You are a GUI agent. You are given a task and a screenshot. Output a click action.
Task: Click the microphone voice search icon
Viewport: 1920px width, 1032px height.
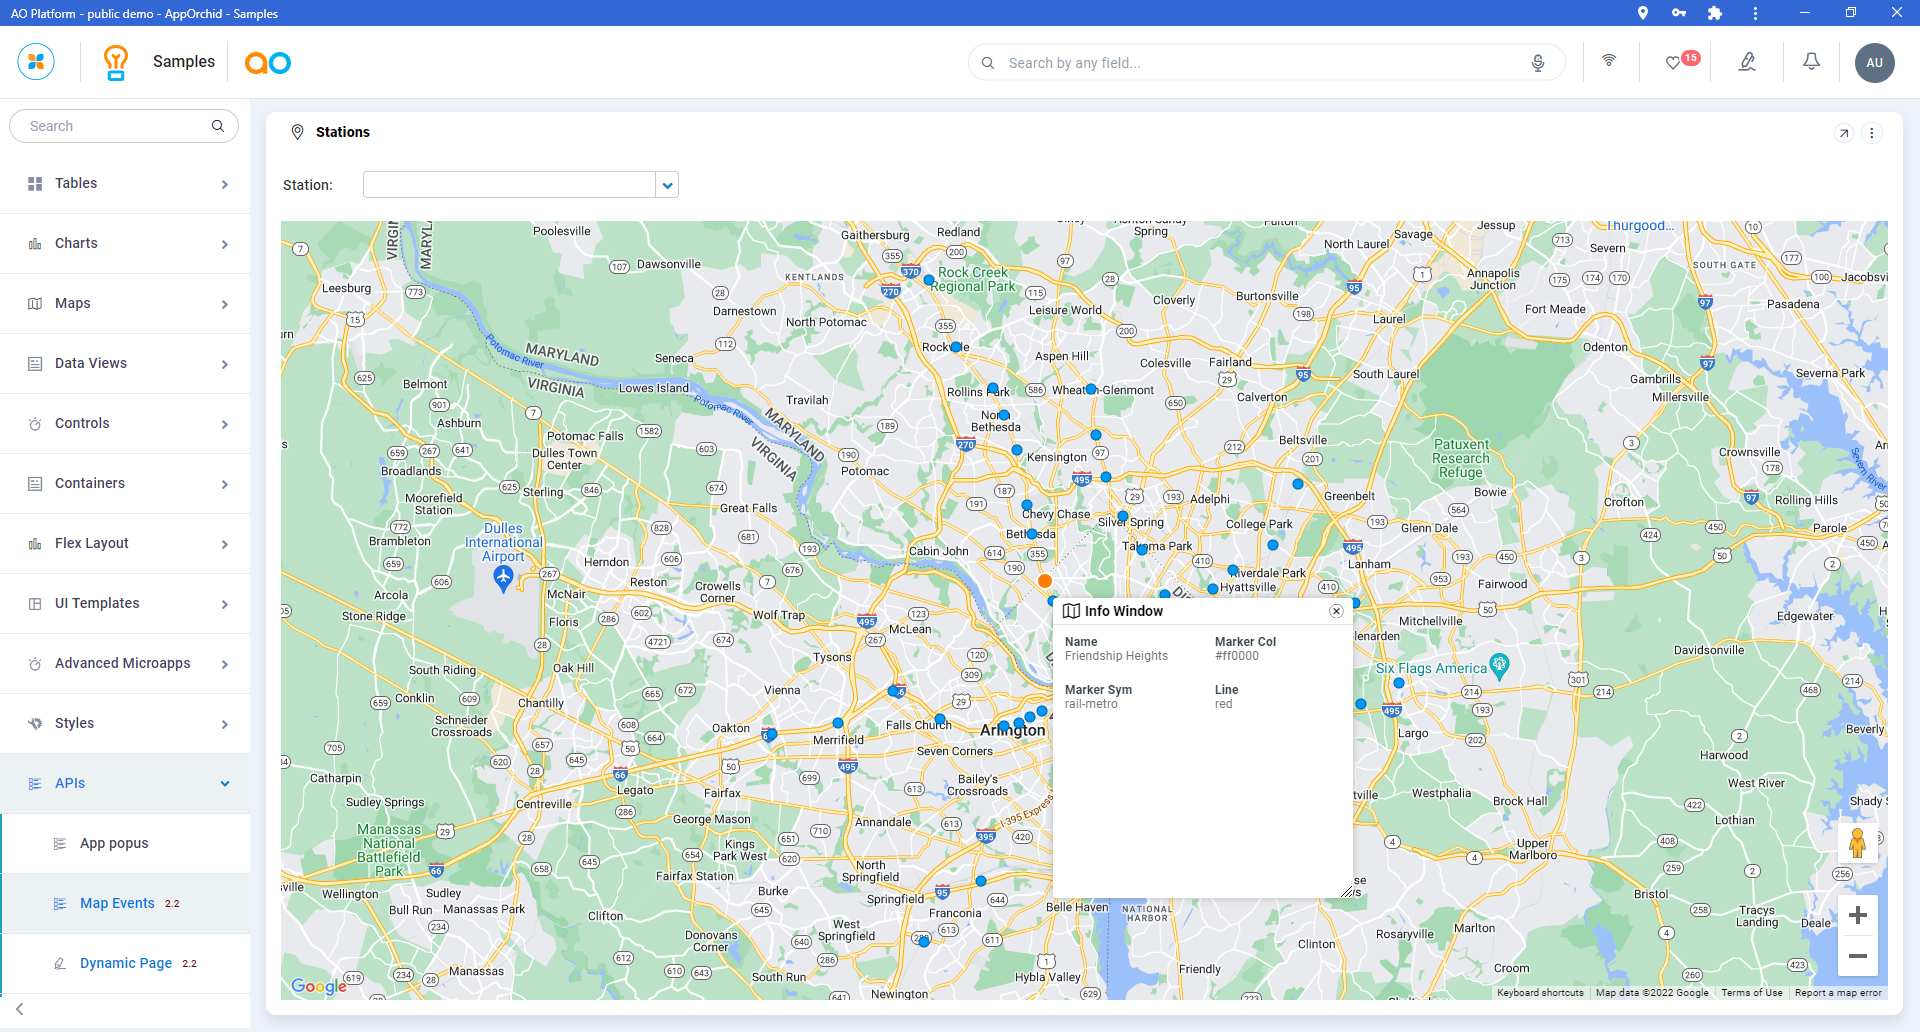(1538, 63)
